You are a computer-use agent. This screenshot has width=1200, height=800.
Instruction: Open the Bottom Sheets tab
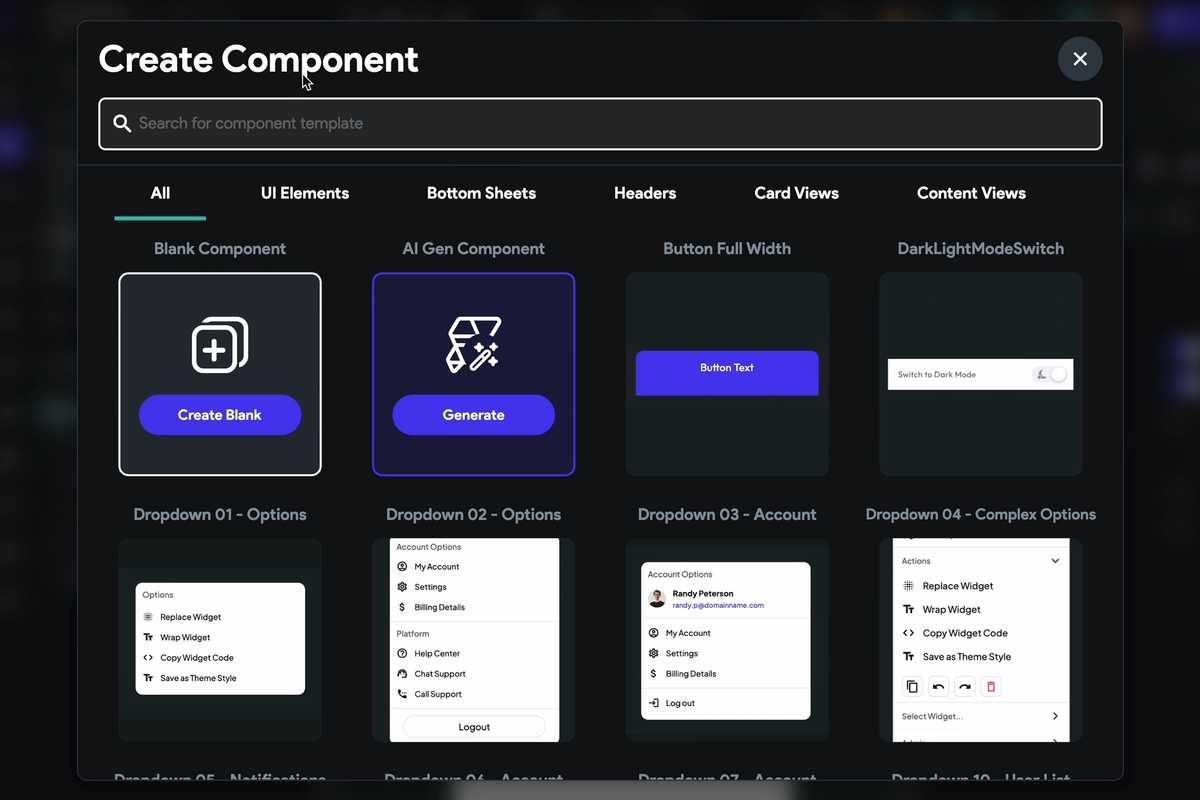click(481, 193)
